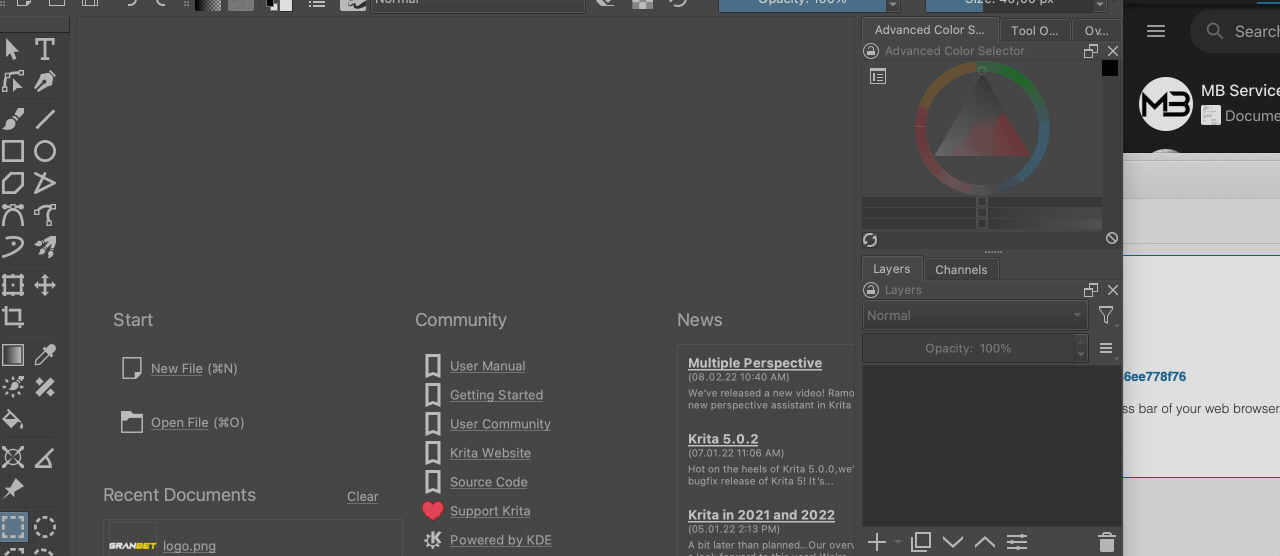The height and width of the screenshot is (556, 1280).
Task: Toggle lock on Layers docker
Action: [871, 290]
